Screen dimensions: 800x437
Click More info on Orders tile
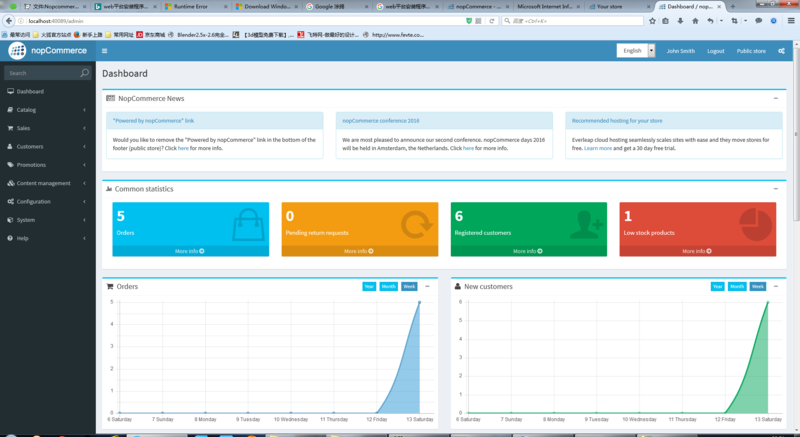[x=185, y=251]
